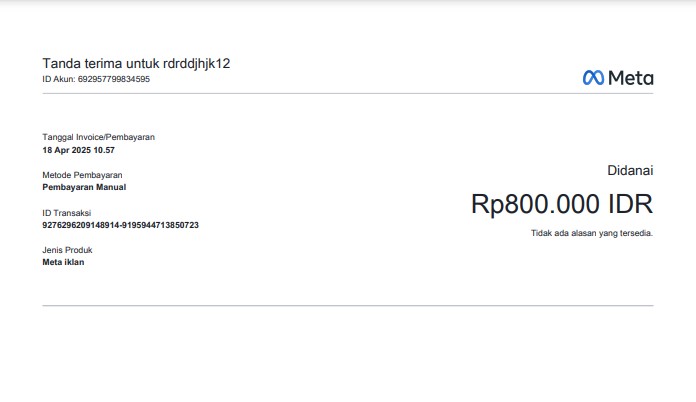Click the divider line below the header

pos(347,94)
